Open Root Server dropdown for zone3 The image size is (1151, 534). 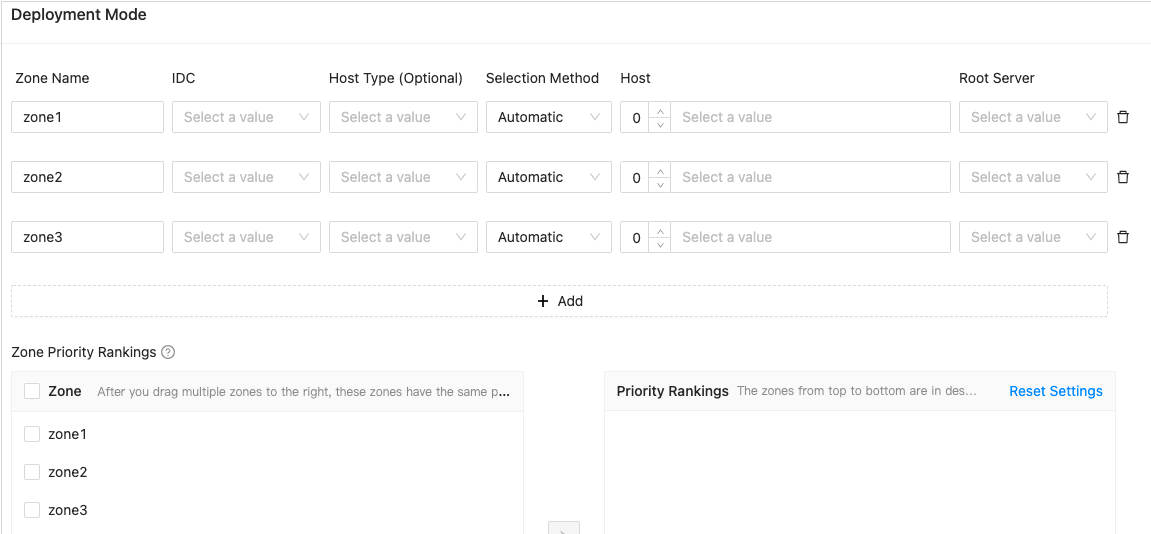pyautogui.click(x=1033, y=237)
